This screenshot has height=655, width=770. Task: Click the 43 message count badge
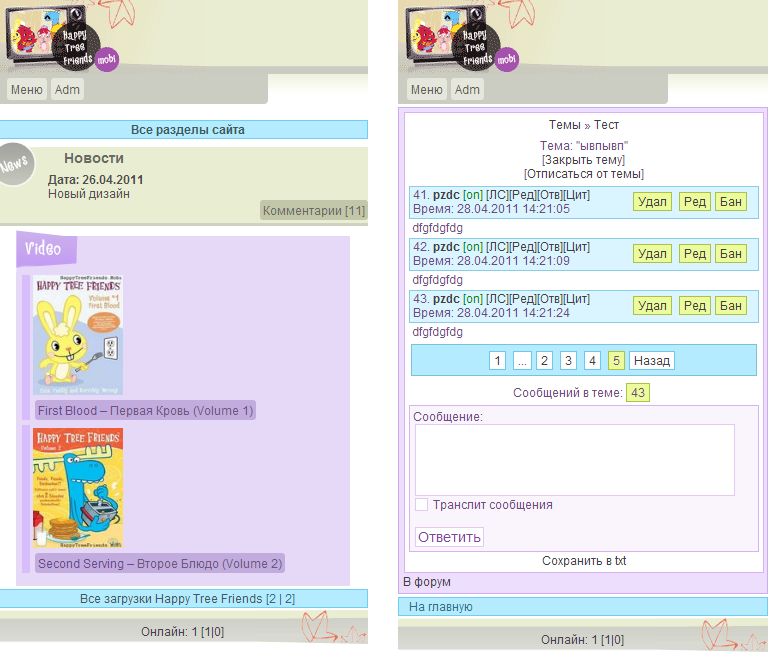click(x=638, y=393)
